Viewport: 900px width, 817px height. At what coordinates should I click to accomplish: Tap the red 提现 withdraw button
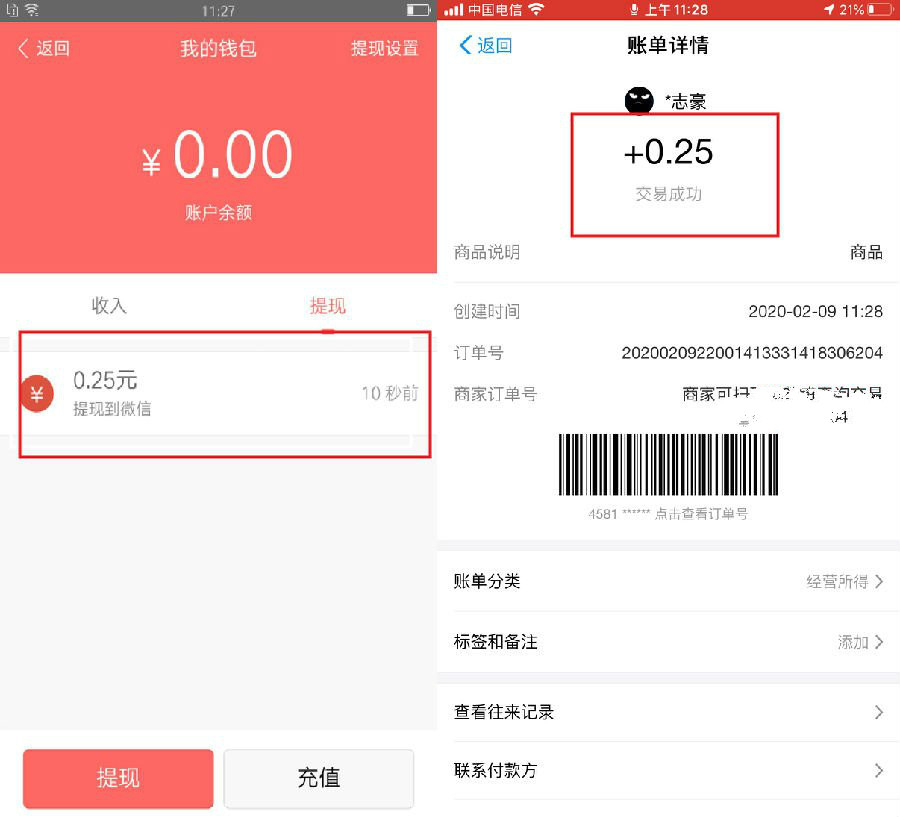tap(118, 778)
